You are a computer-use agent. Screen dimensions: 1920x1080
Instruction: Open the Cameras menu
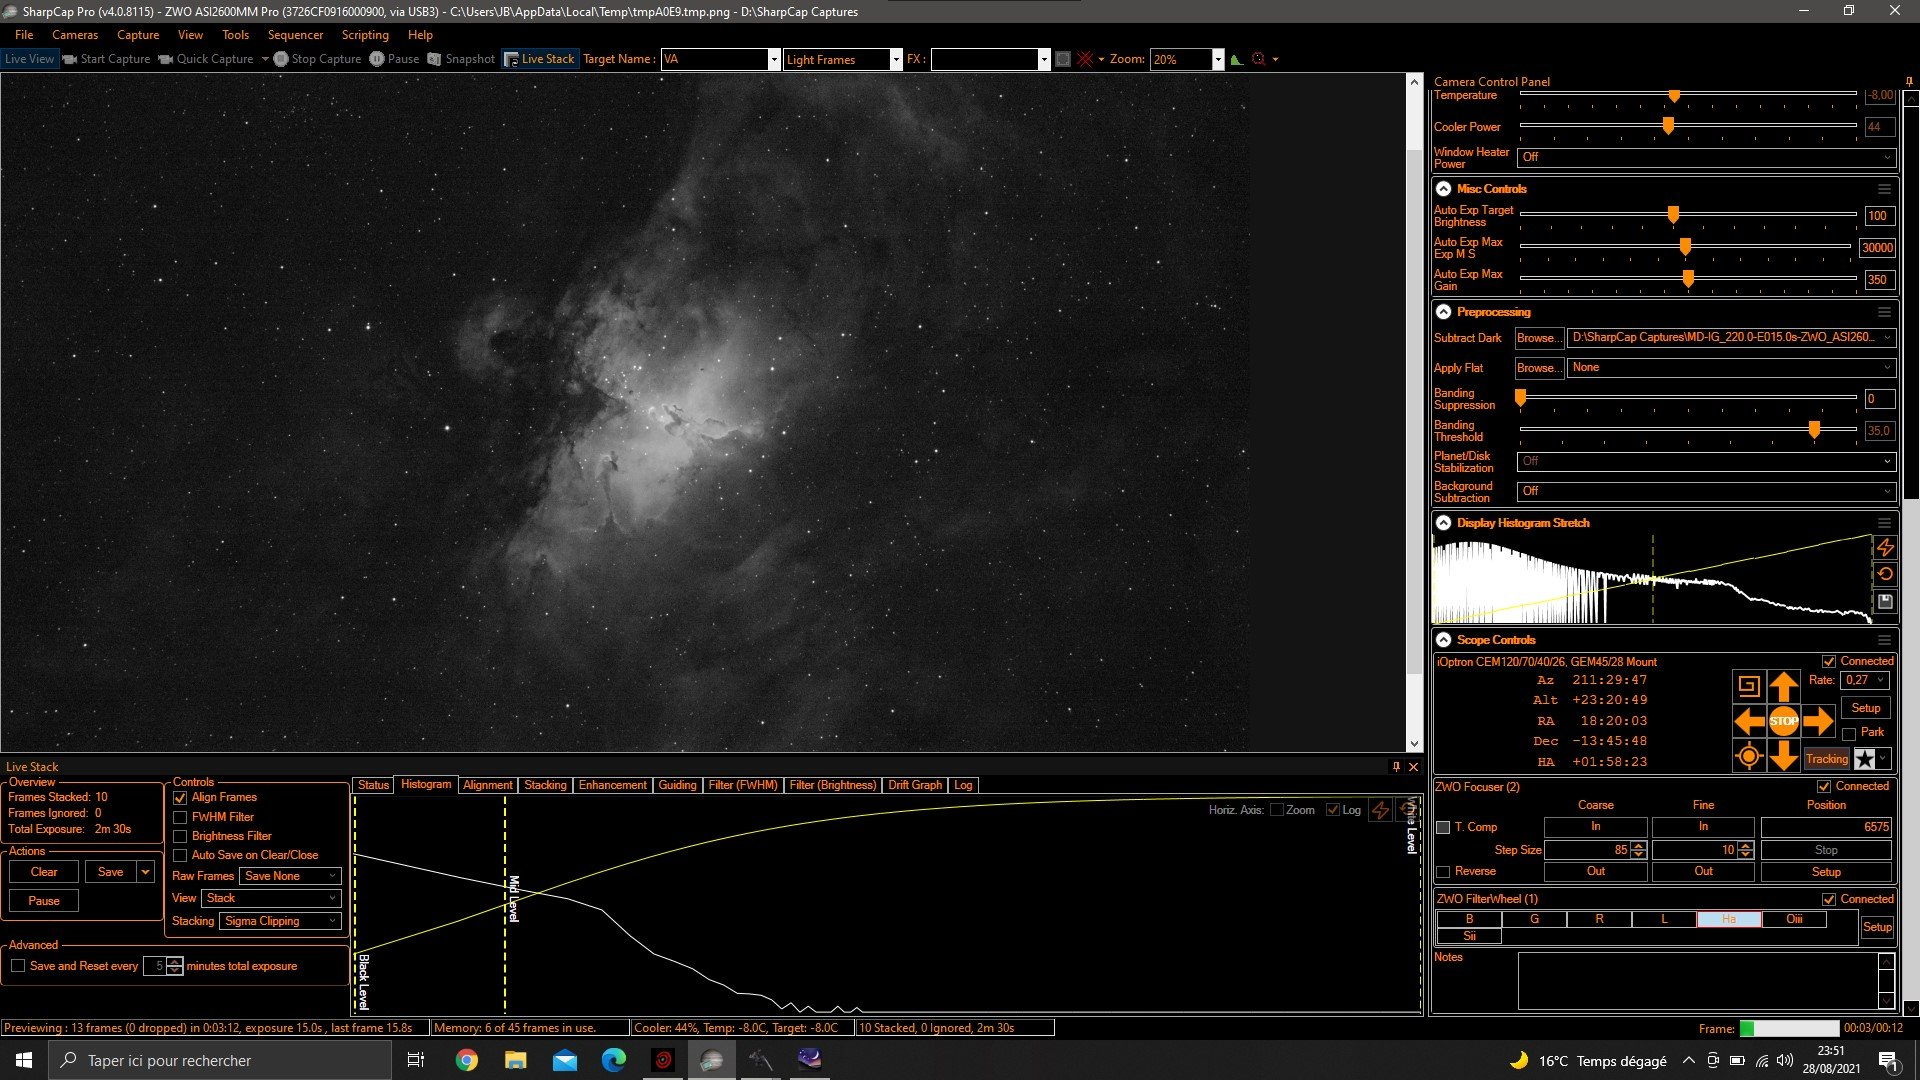[x=75, y=35]
